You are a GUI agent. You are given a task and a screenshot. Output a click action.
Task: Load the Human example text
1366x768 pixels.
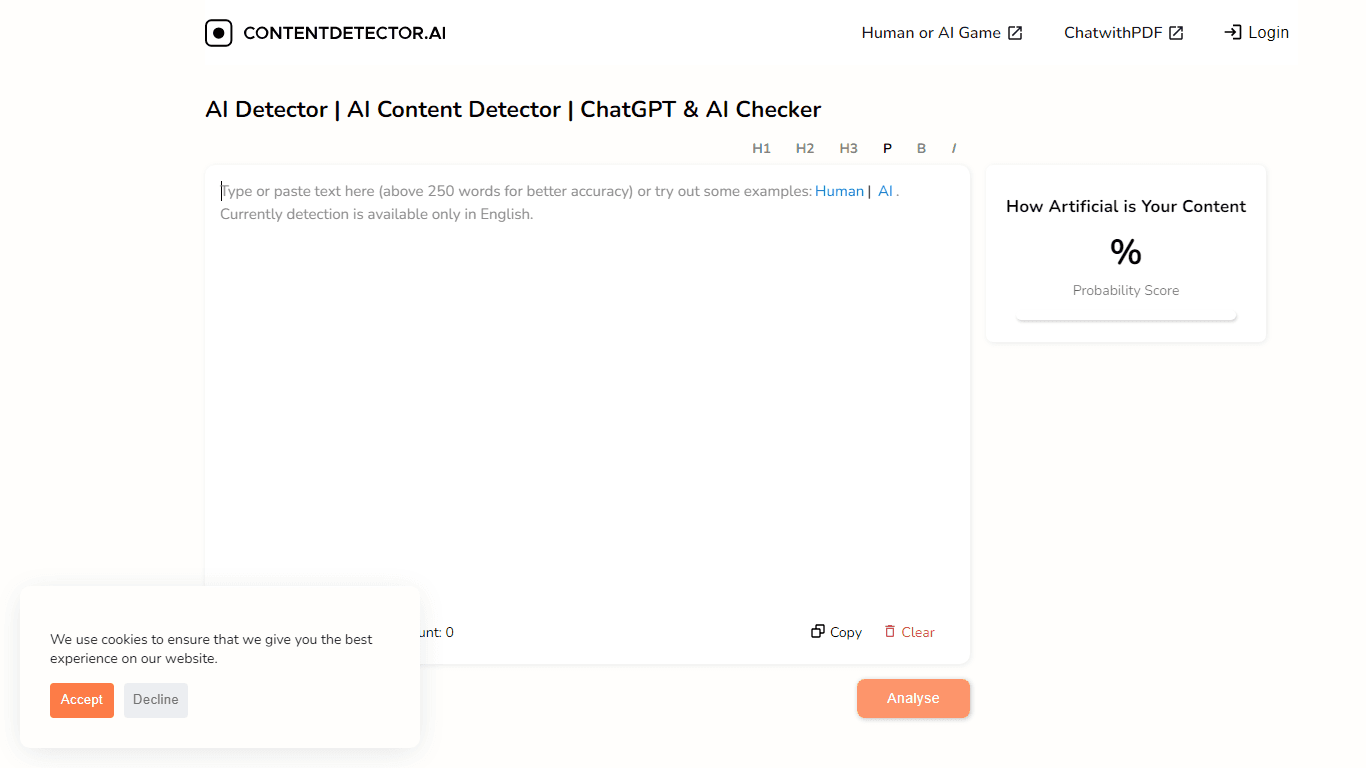839,191
